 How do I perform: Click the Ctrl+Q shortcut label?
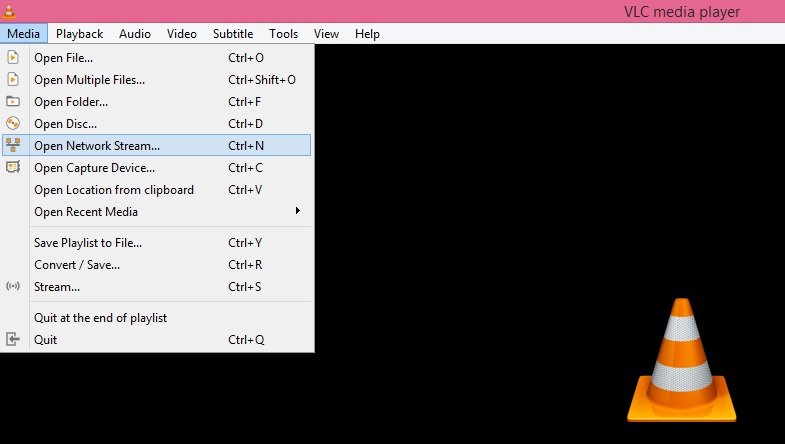tap(246, 340)
